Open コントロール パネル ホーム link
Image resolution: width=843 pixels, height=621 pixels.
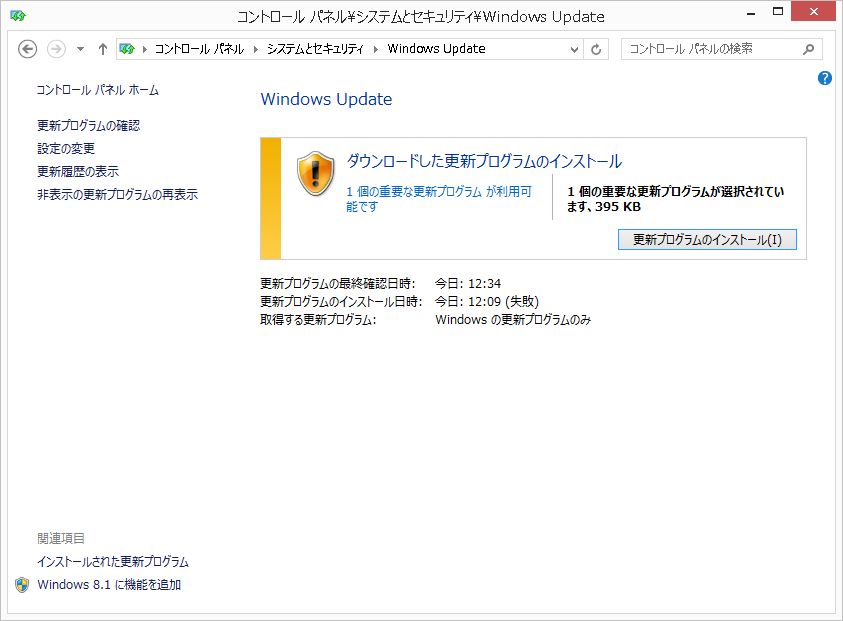coord(97,90)
